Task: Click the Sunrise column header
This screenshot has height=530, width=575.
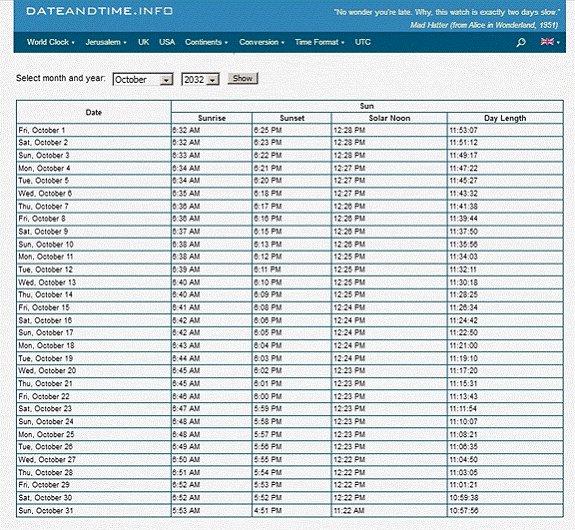Action: click(x=212, y=118)
